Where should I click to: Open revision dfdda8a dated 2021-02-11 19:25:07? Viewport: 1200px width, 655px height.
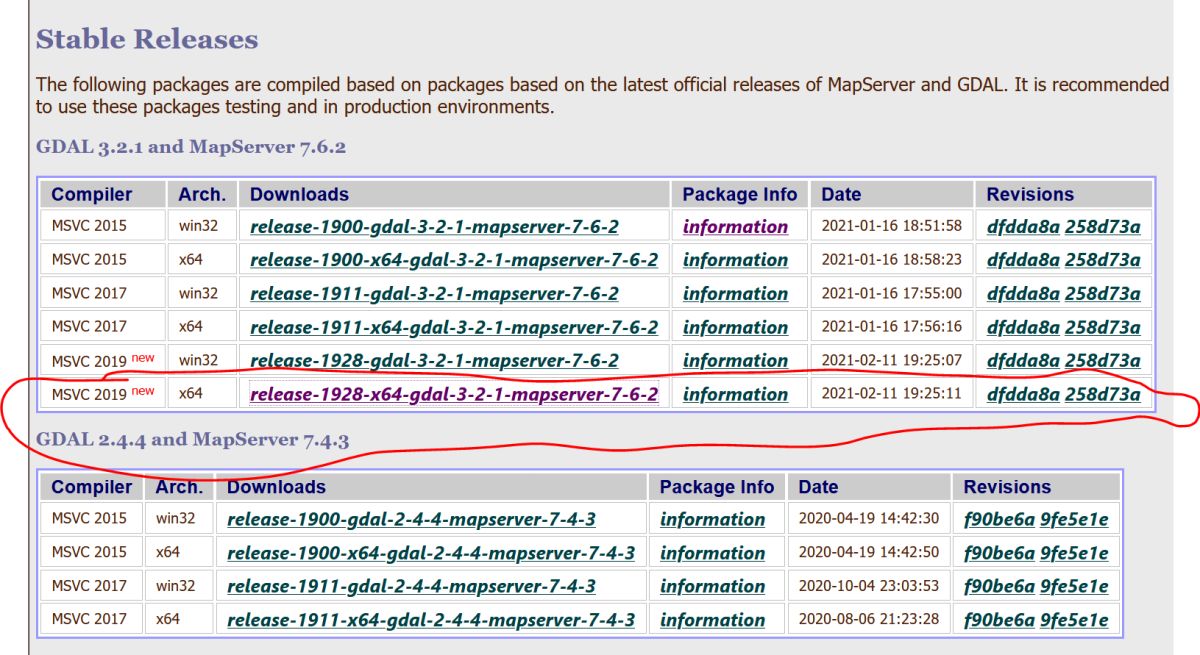(x=1023, y=360)
